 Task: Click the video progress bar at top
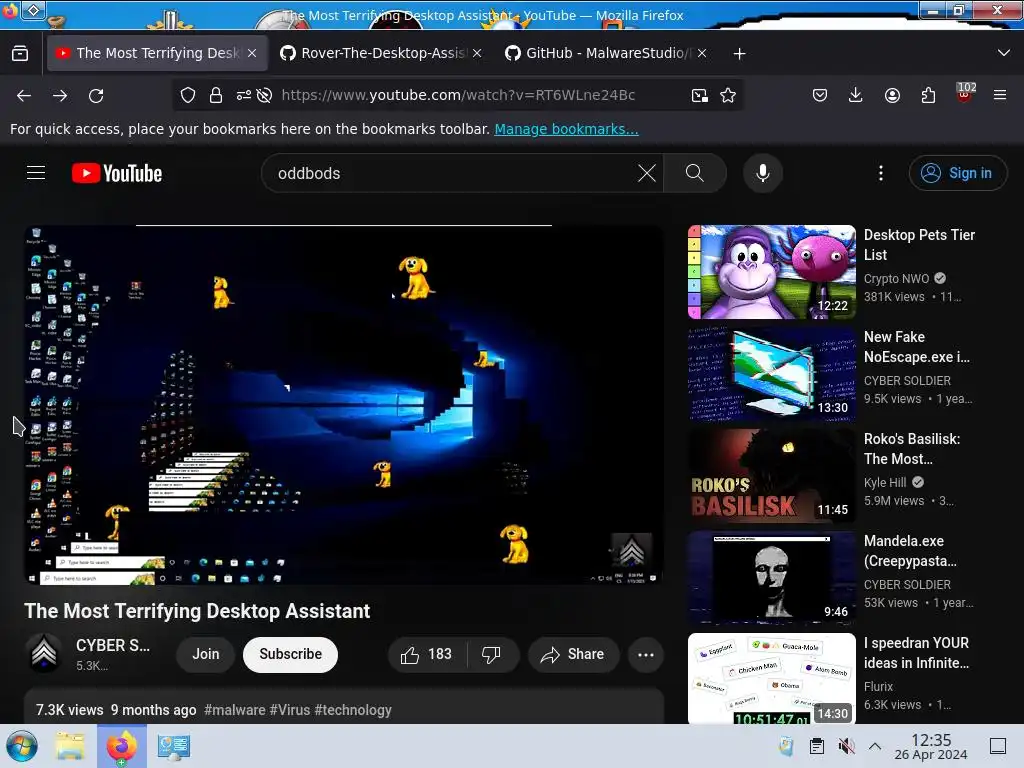[344, 225]
